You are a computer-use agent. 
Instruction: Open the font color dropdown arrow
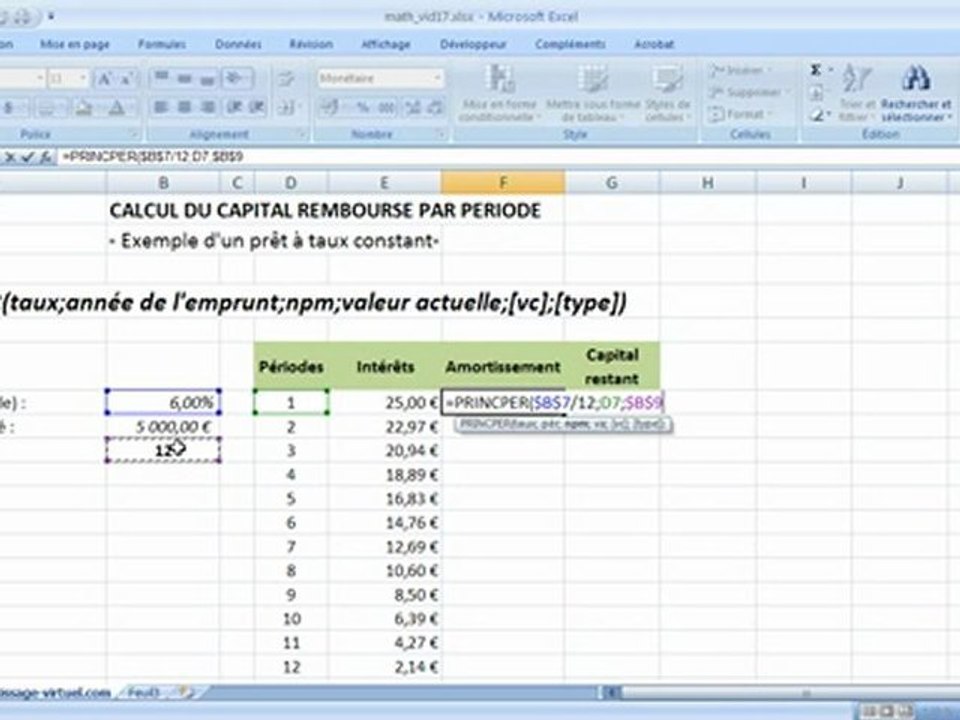click(134, 109)
